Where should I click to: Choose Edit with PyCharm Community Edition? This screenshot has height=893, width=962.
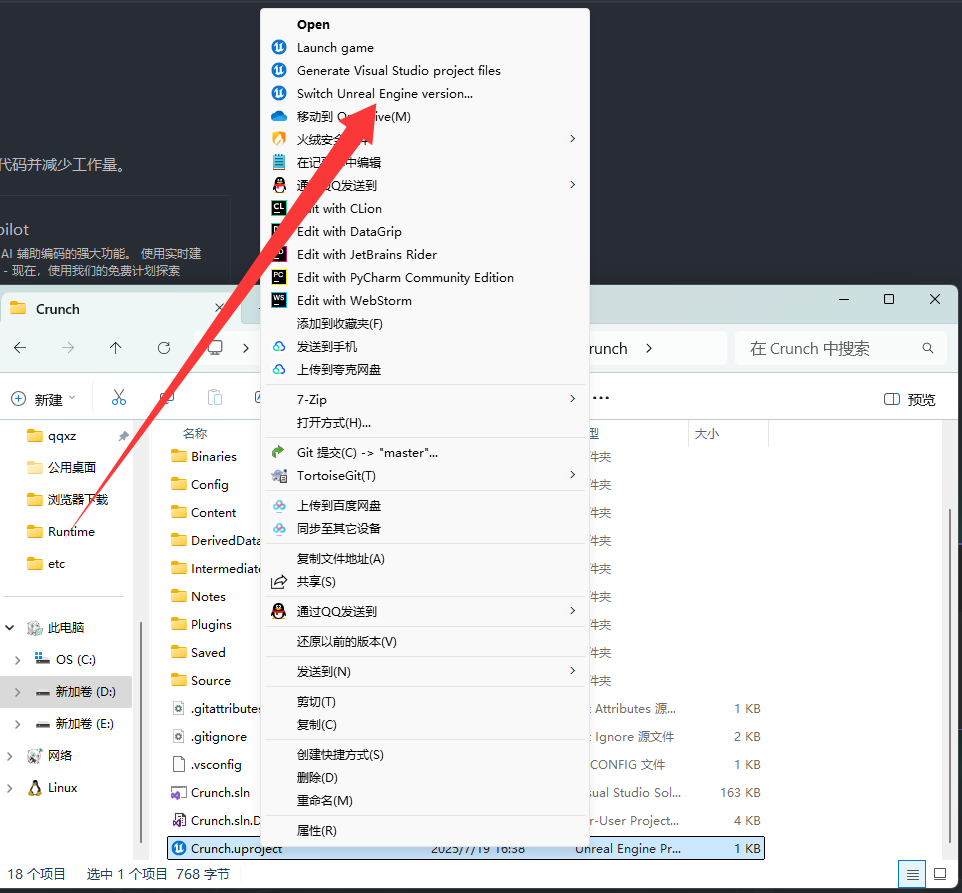pos(405,278)
